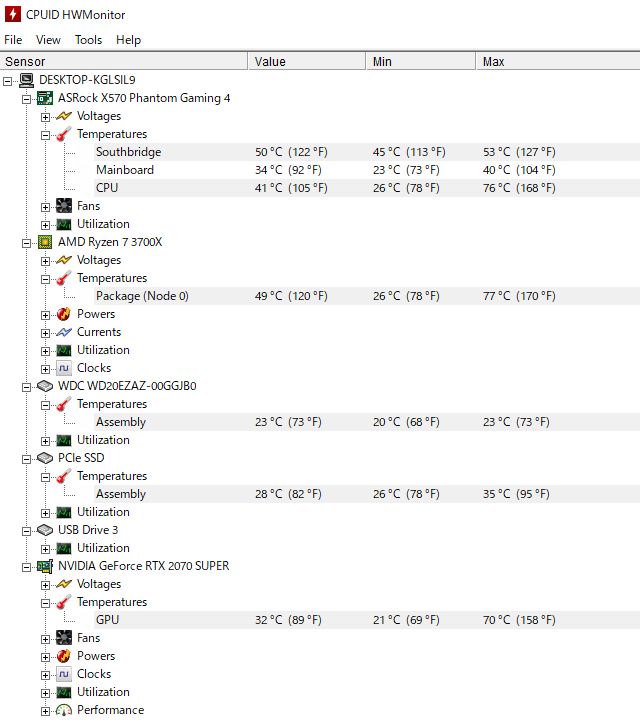The height and width of the screenshot is (722, 640).
Task: Click the Ryzen Currents blue wave icon
Action: (x=64, y=332)
